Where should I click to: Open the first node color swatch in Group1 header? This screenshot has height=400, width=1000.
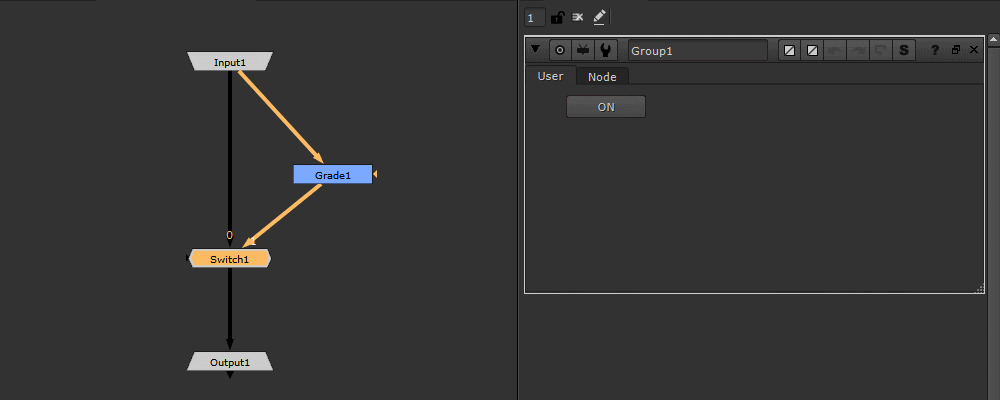790,50
